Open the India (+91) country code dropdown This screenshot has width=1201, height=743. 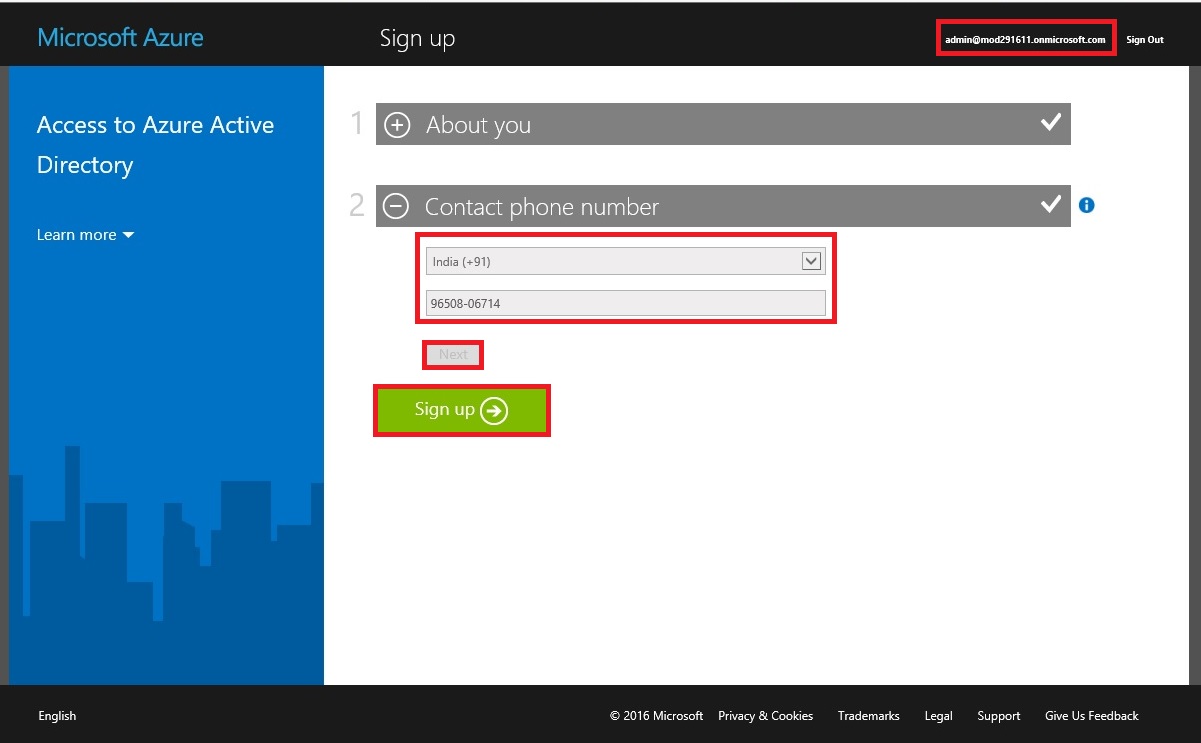tap(625, 262)
